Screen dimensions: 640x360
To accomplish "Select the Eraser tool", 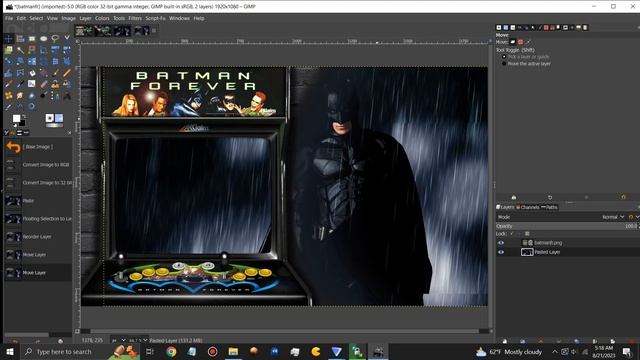I will pyautogui.click(x=43, y=84).
